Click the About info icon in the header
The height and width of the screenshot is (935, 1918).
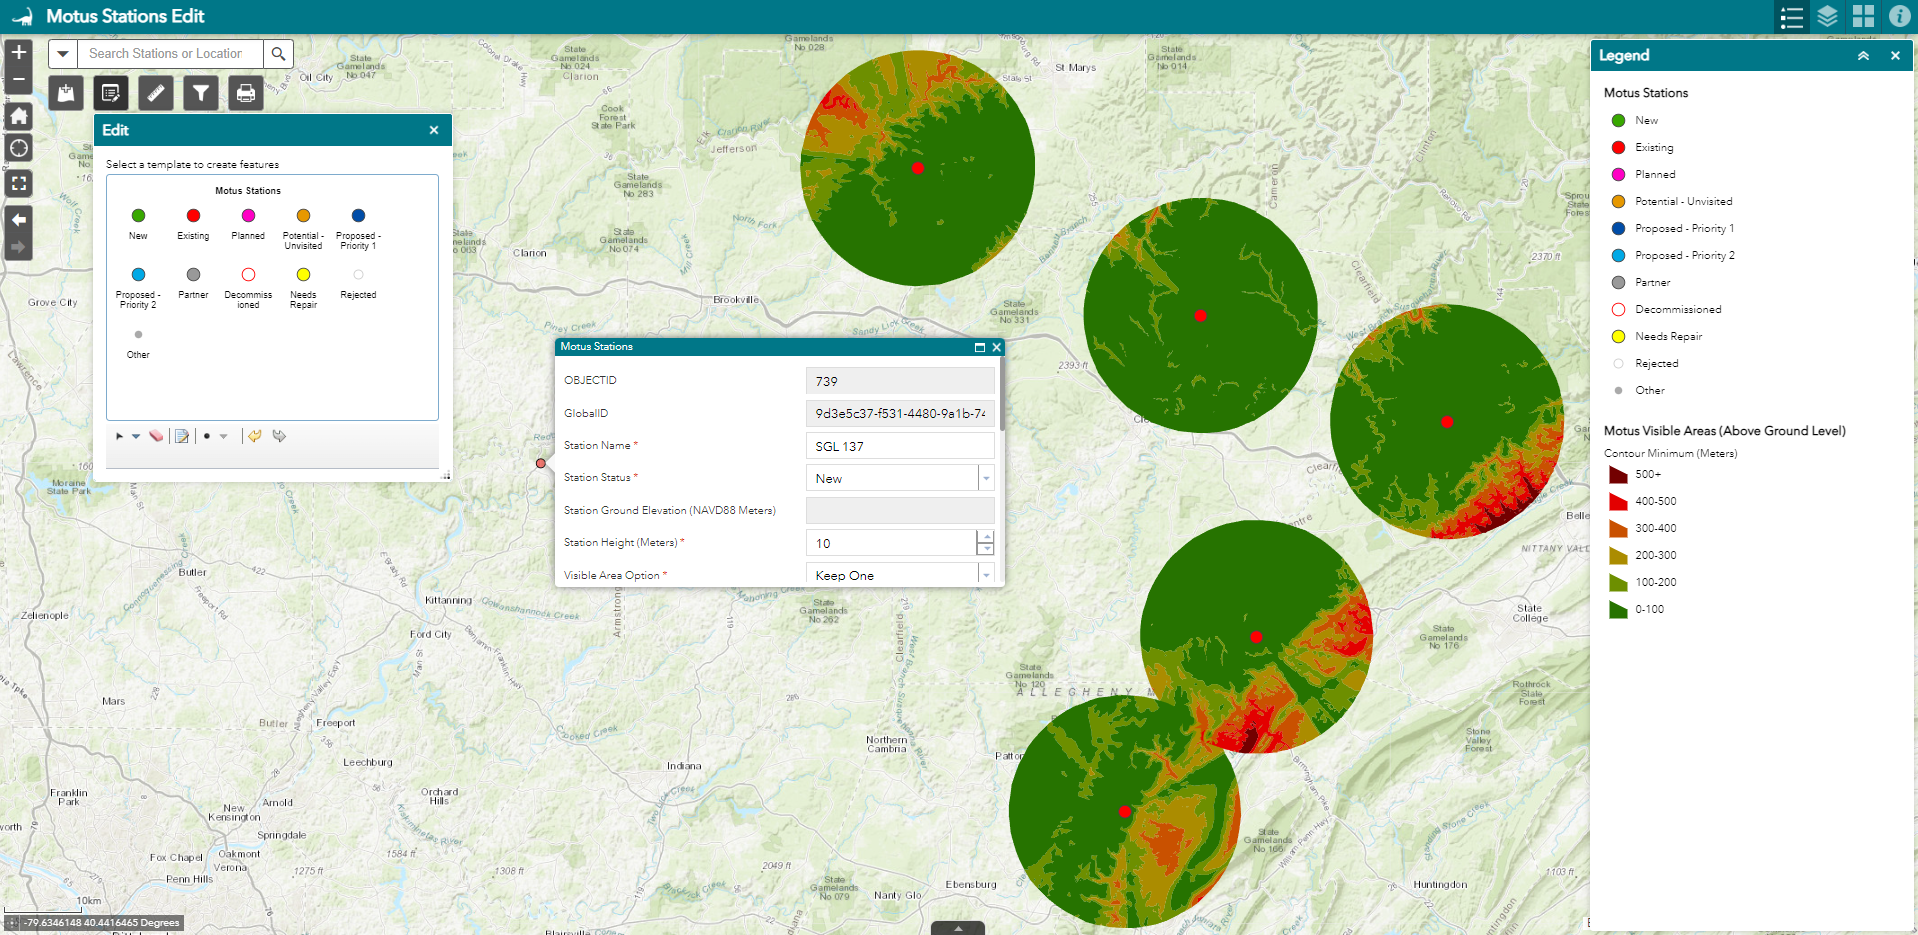click(1898, 17)
